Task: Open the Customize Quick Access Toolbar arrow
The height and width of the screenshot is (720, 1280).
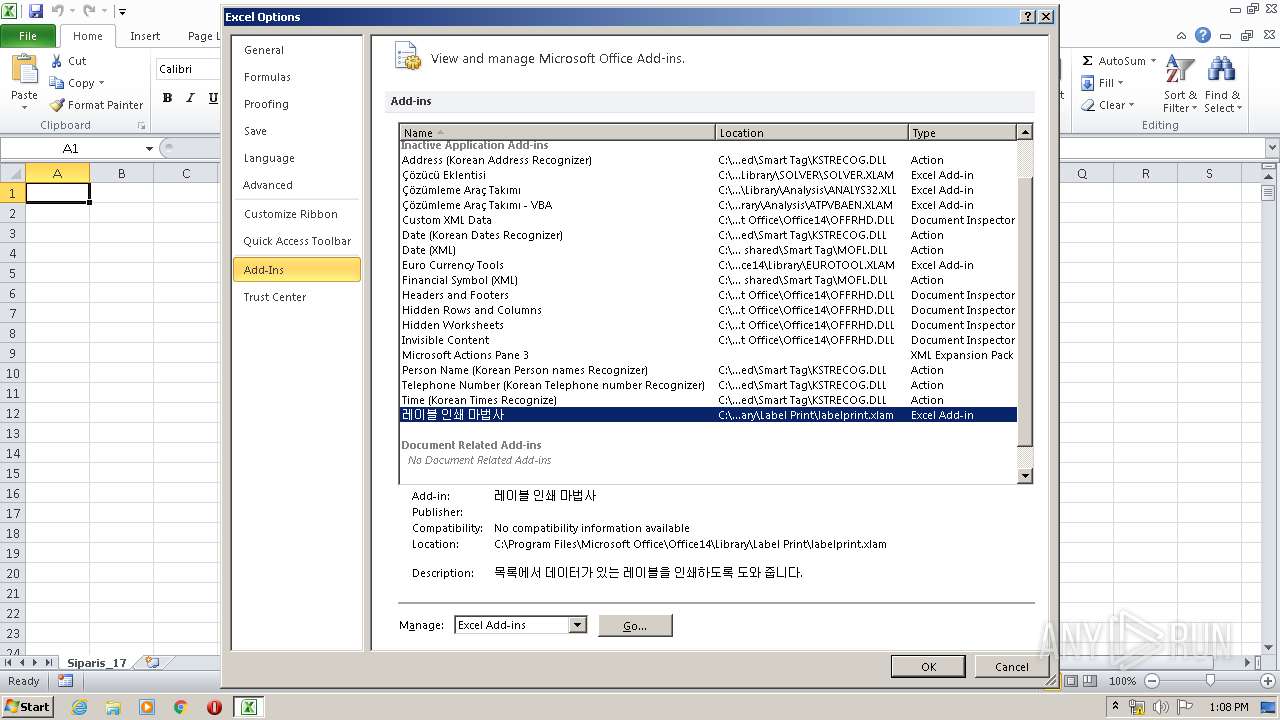Action: [122, 12]
